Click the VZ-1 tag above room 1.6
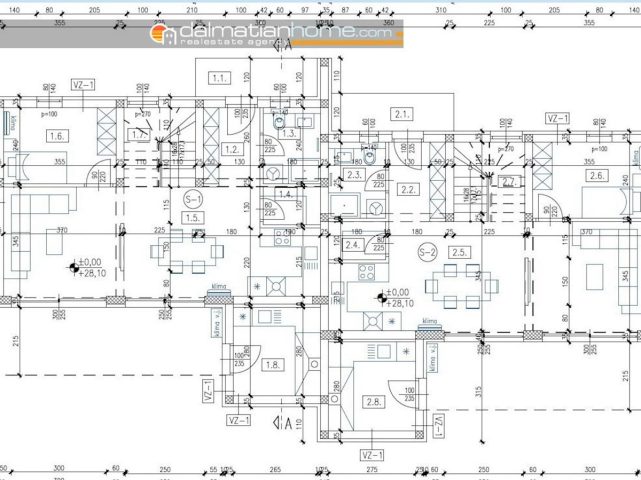The image size is (641, 480). [83, 85]
